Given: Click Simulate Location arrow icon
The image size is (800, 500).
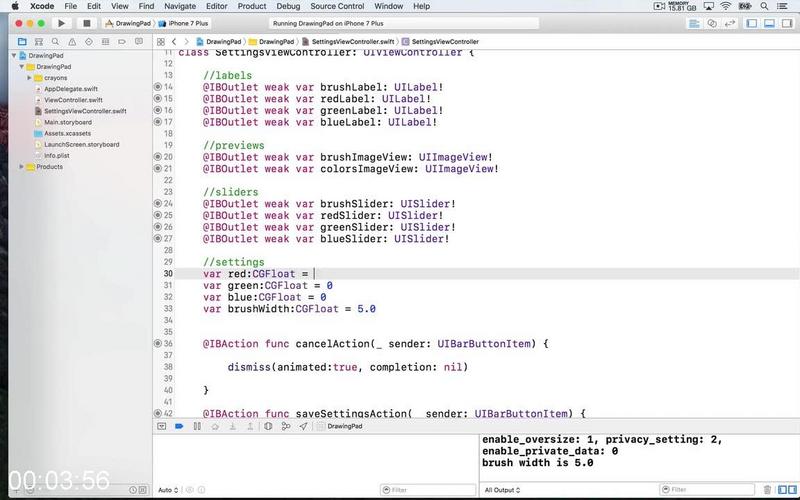Looking at the screenshot, I should click(x=304, y=427).
